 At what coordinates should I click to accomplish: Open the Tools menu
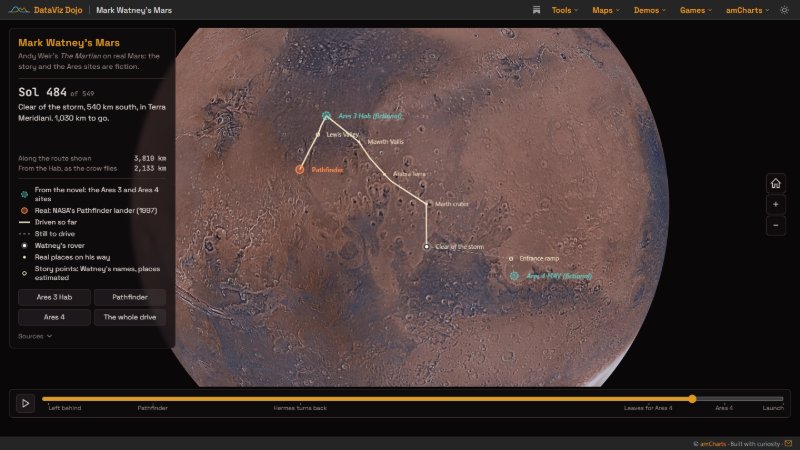[x=565, y=10]
